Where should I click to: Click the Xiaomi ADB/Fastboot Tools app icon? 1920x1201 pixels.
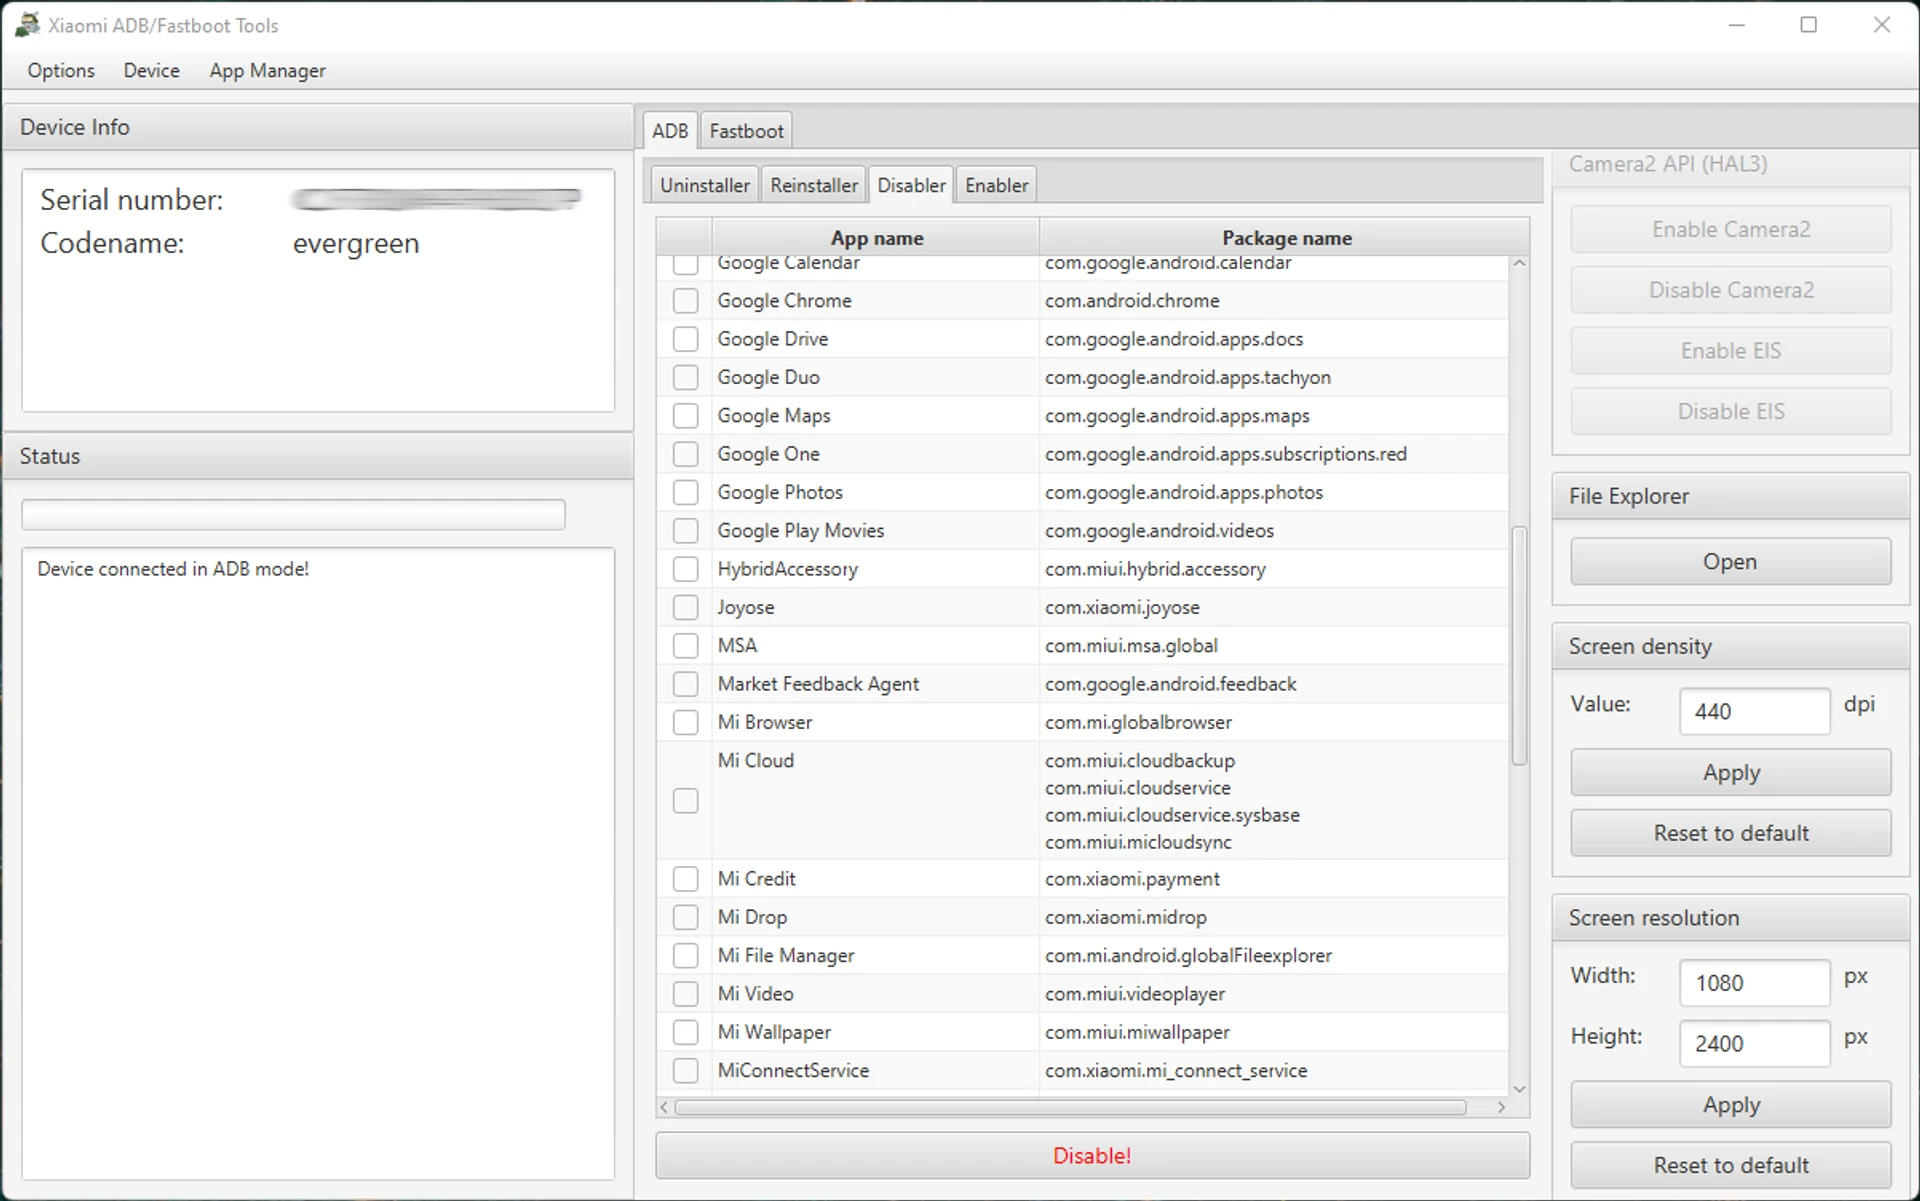tap(27, 25)
